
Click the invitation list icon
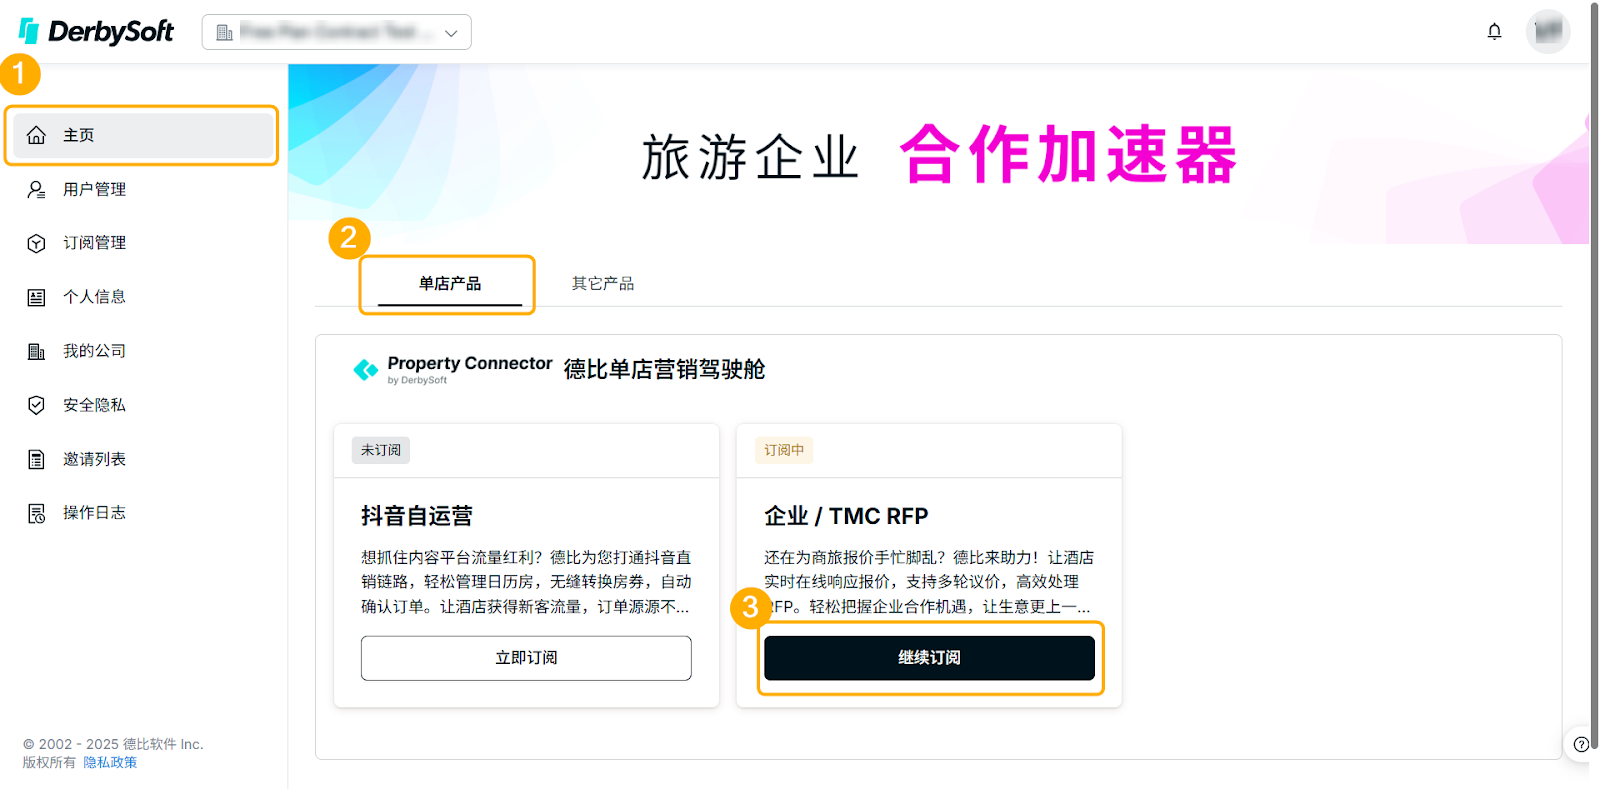36,459
